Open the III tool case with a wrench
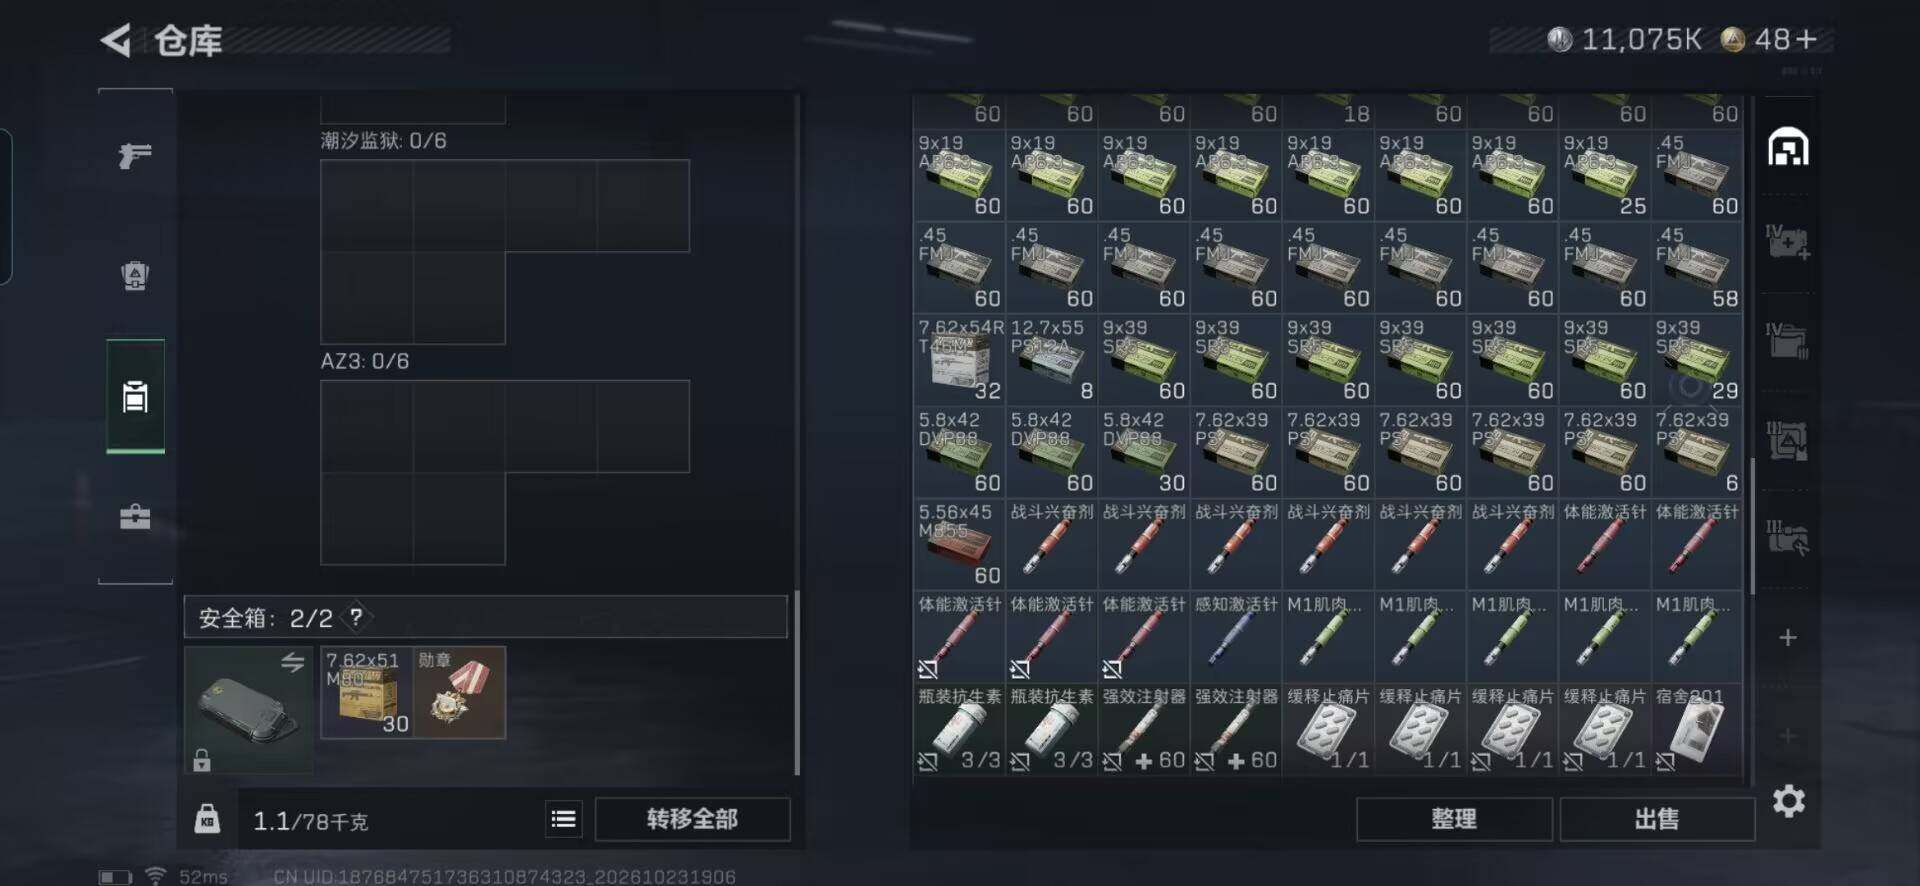The width and height of the screenshot is (1920, 886). (x=1788, y=537)
